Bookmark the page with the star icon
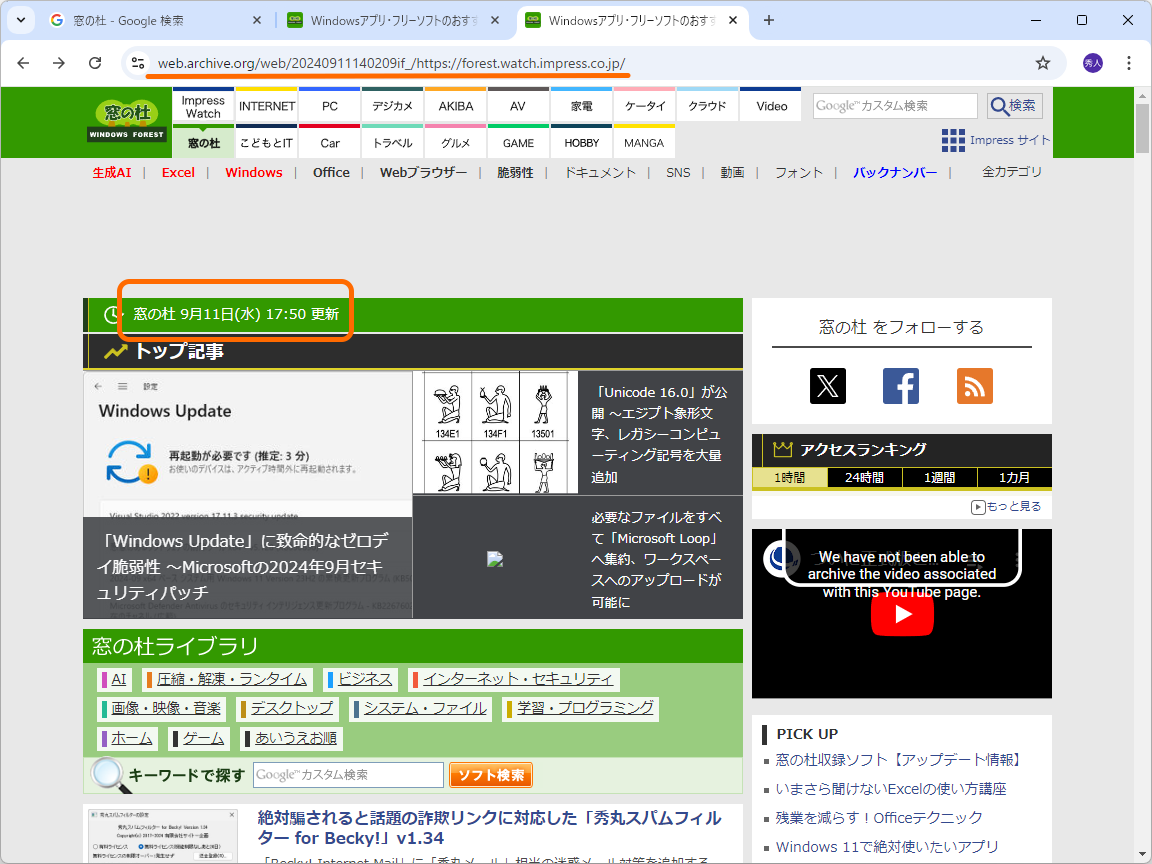The height and width of the screenshot is (864, 1152). [1043, 62]
